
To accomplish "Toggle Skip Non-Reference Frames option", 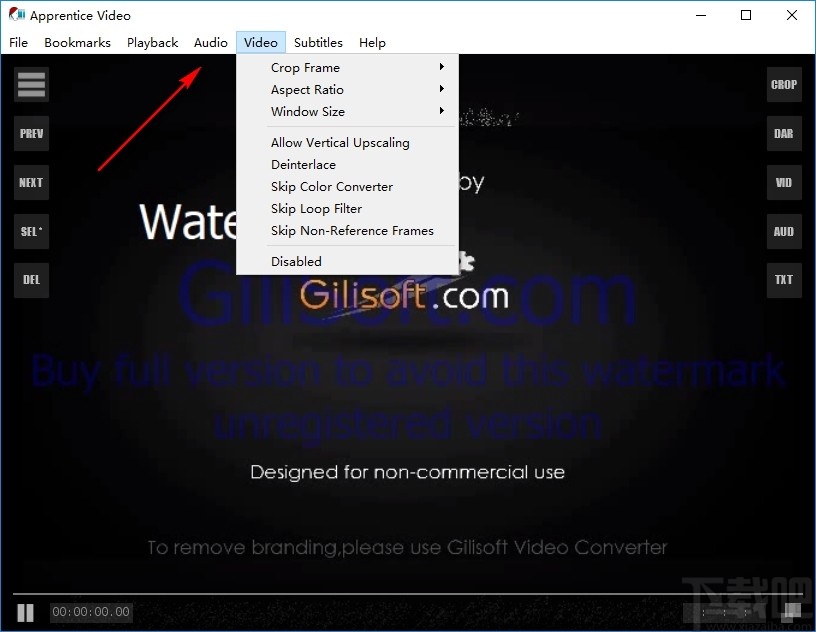I will [347, 230].
